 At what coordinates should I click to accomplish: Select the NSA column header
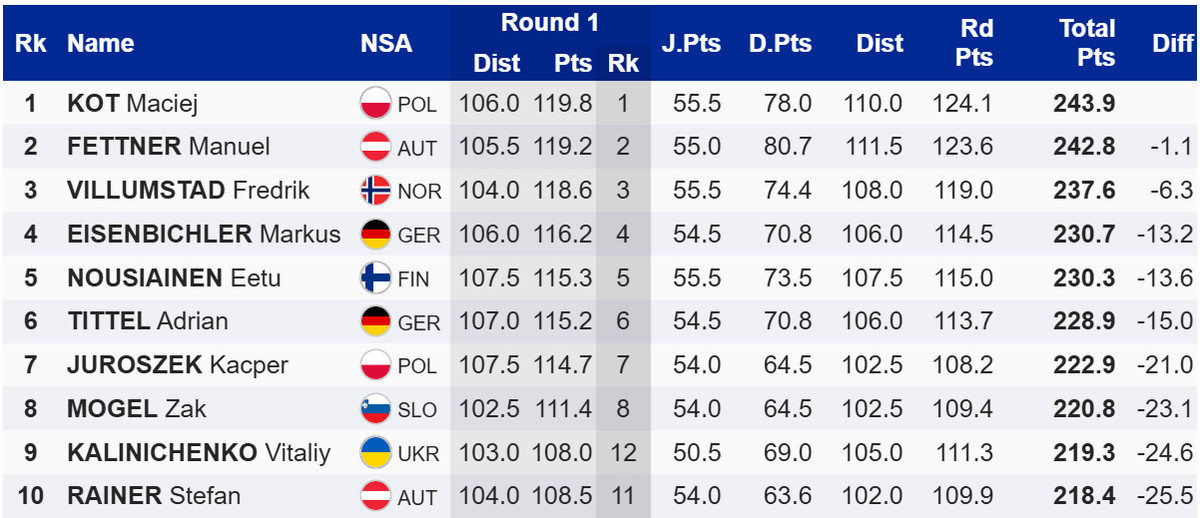point(386,43)
